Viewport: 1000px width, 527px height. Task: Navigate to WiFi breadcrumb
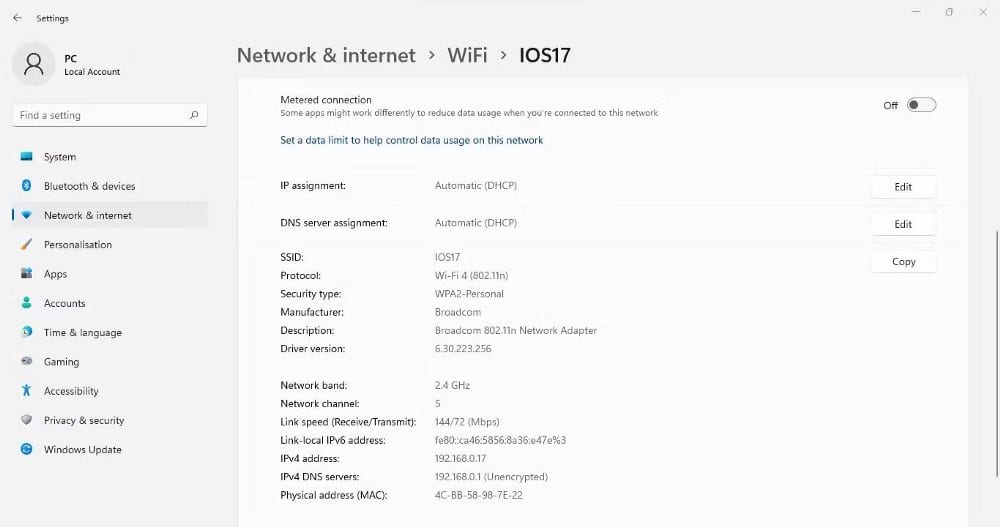pos(467,55)
